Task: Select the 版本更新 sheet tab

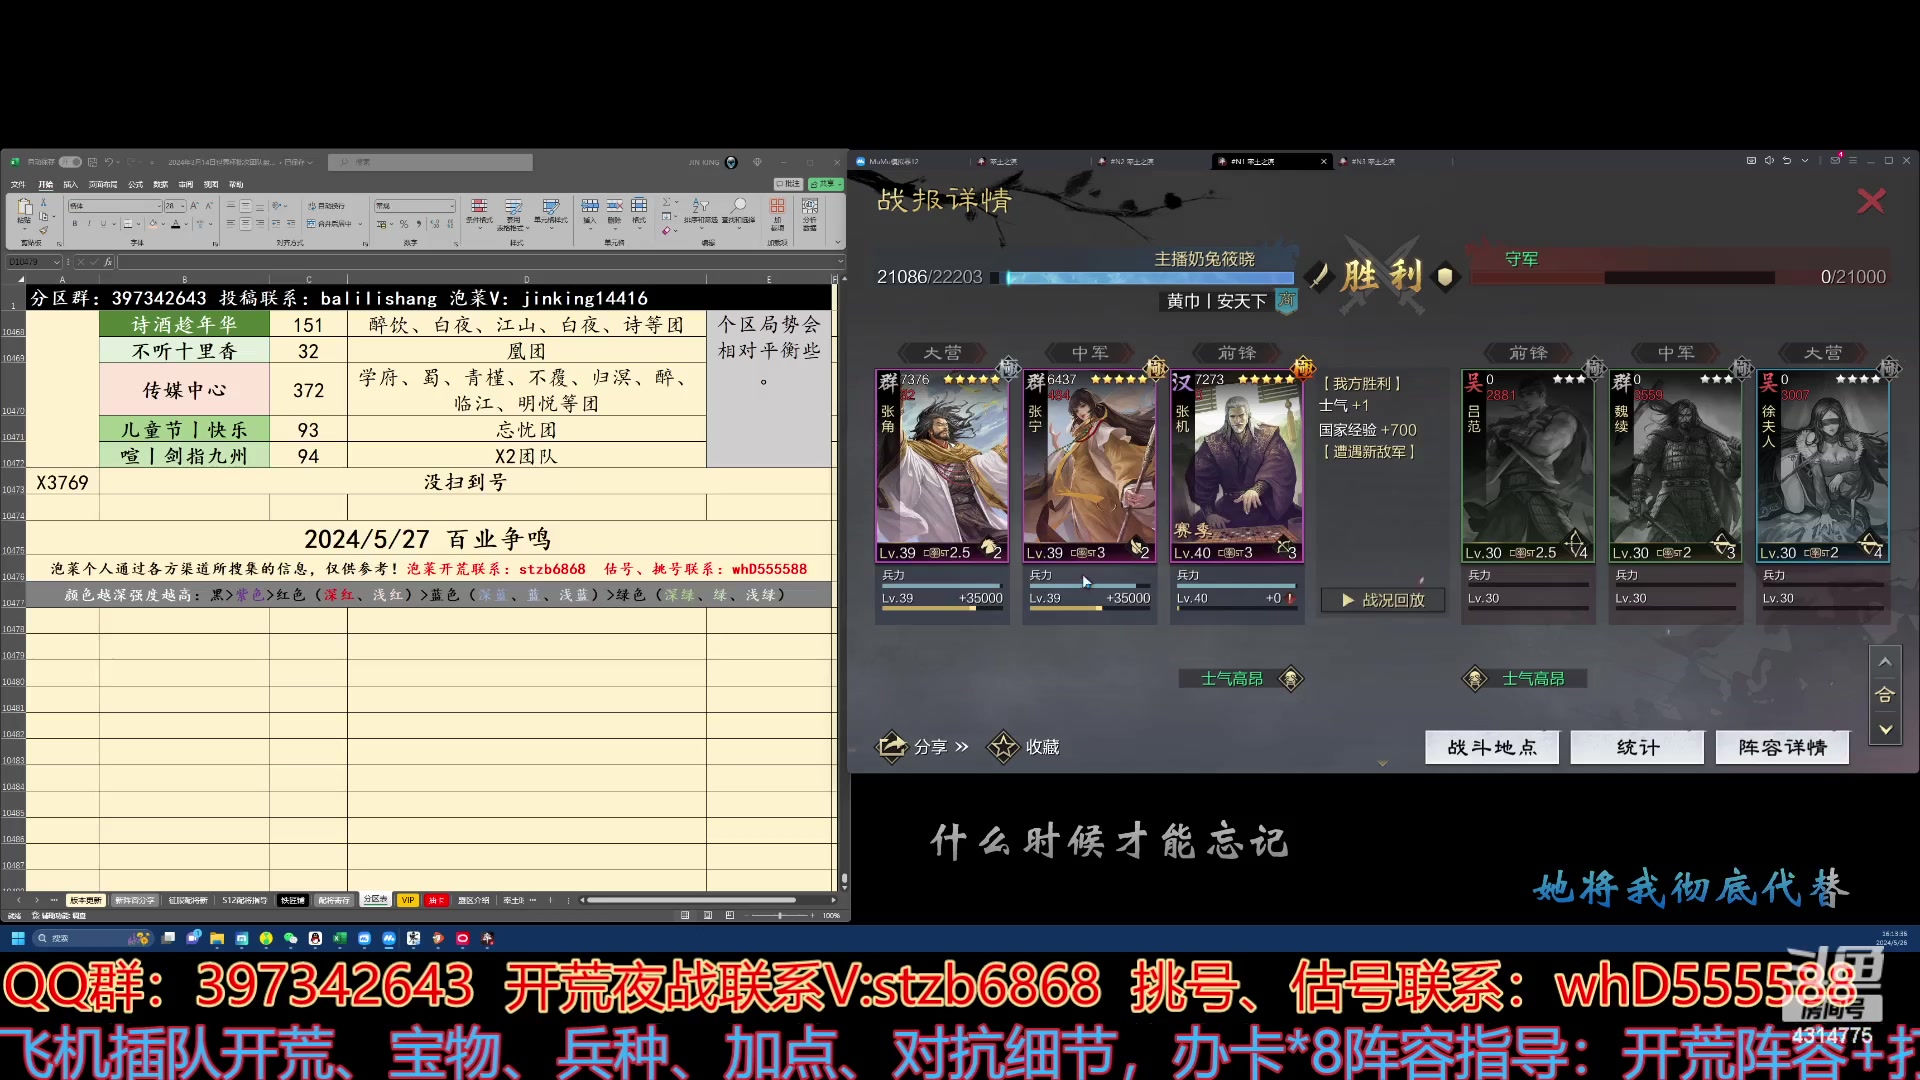Action: point(85,900)
